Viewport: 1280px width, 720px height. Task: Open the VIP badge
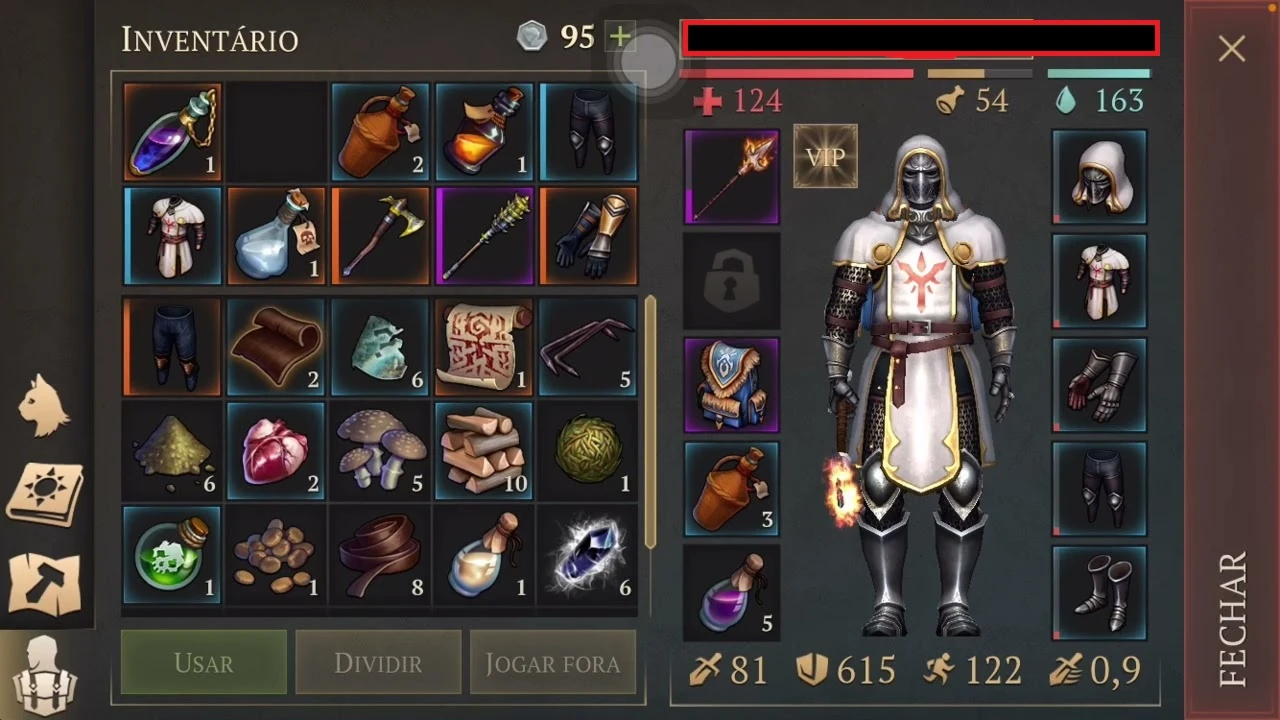[x=825, y=156]
